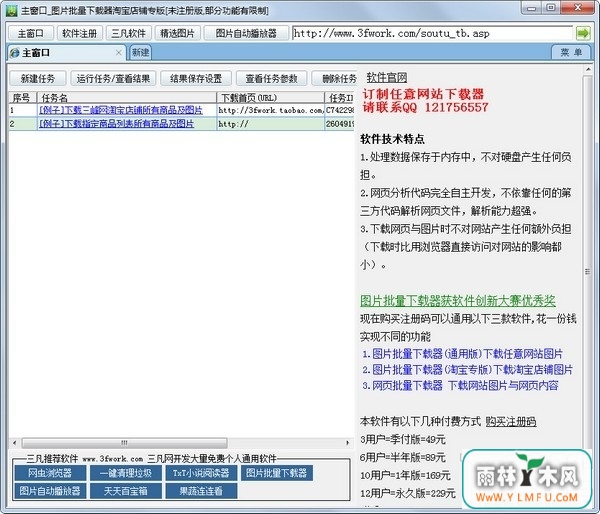Click 下载首页(URL) column header
The width and height of the screenshot is (600, 514).
(270, 98)
